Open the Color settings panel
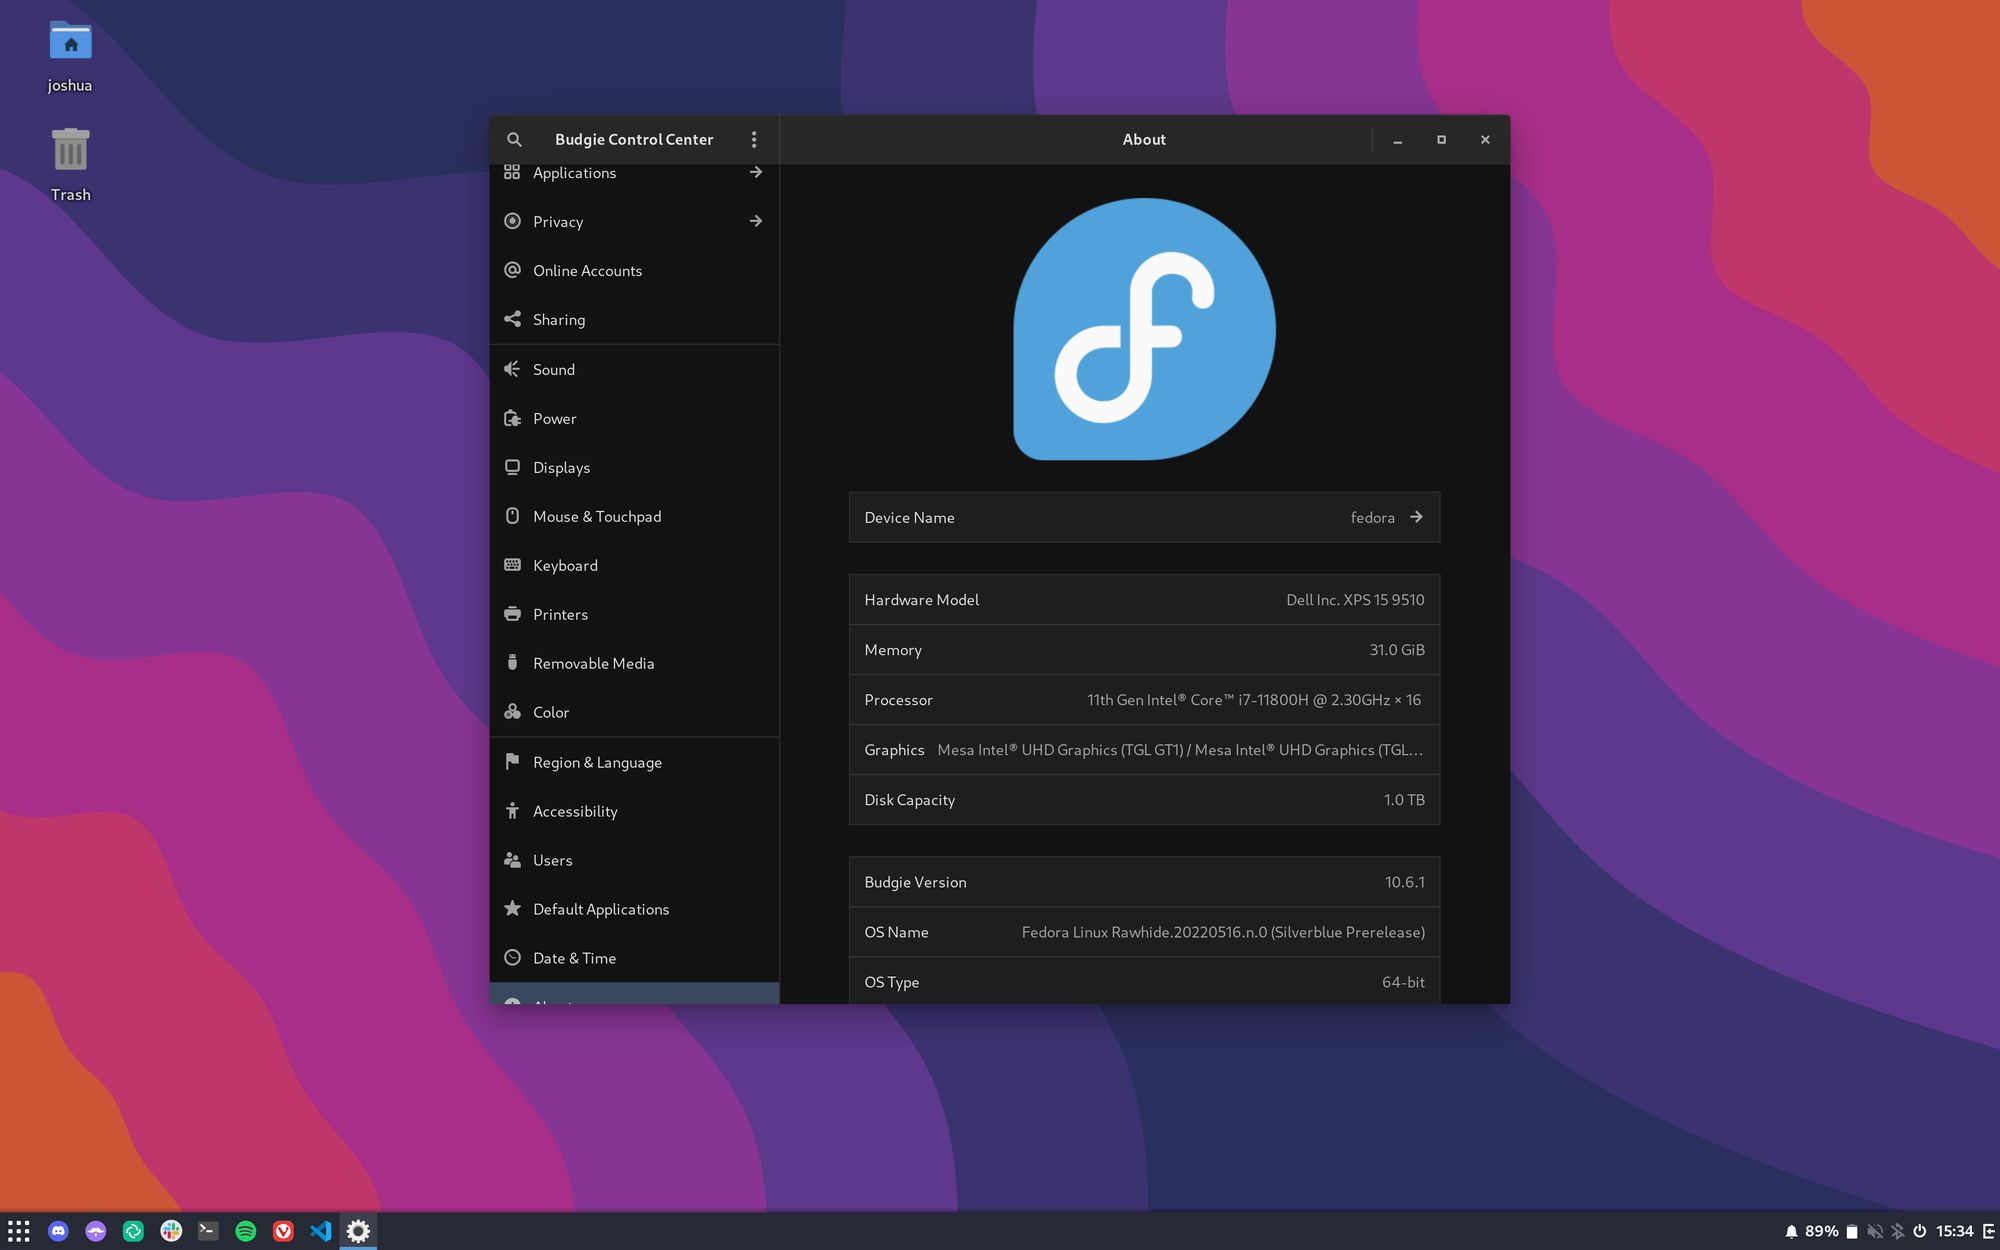The width and height of the screenshot is (2000, 1250). (x=634, y=713)
